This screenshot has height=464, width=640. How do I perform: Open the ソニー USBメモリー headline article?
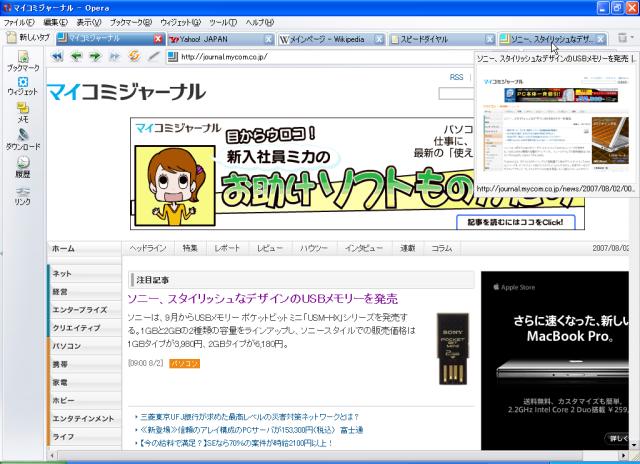pyautogui.click(x=262, y=299)
